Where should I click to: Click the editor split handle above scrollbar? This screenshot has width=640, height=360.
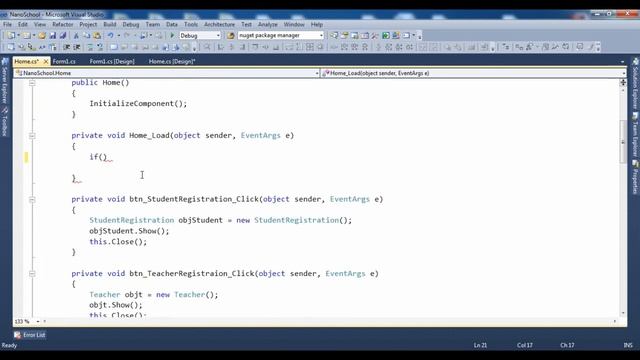click(x=623, y=82)
